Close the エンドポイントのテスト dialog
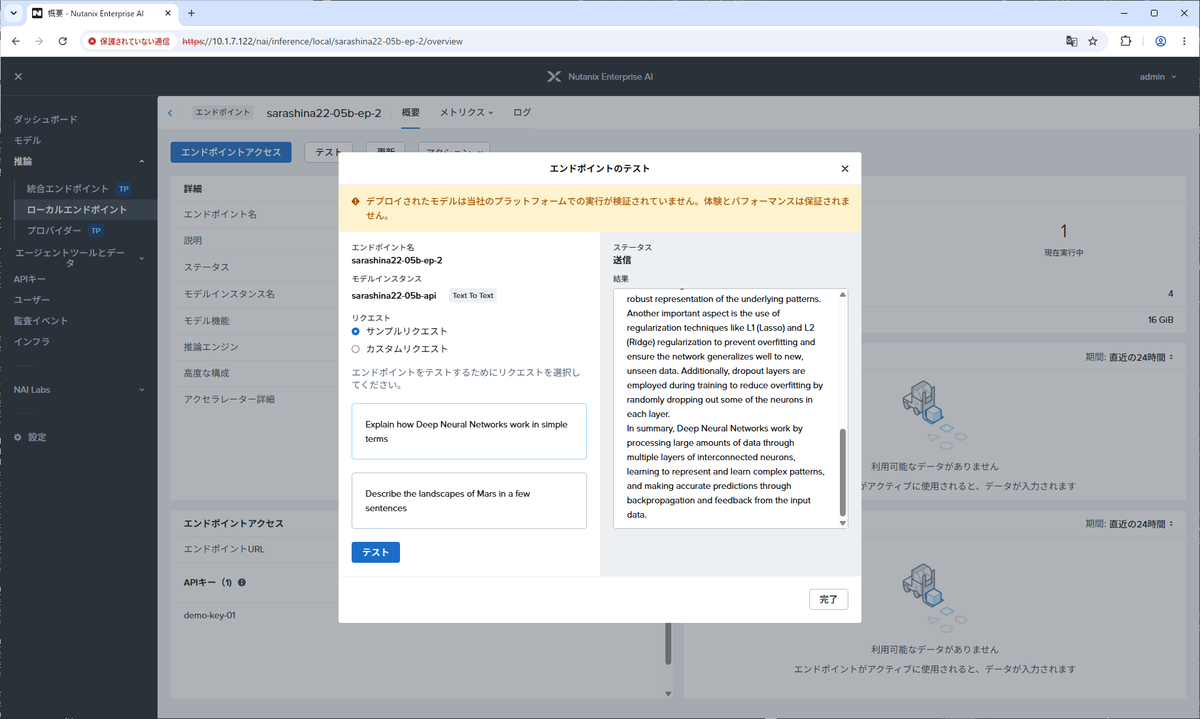 [845, 169]
